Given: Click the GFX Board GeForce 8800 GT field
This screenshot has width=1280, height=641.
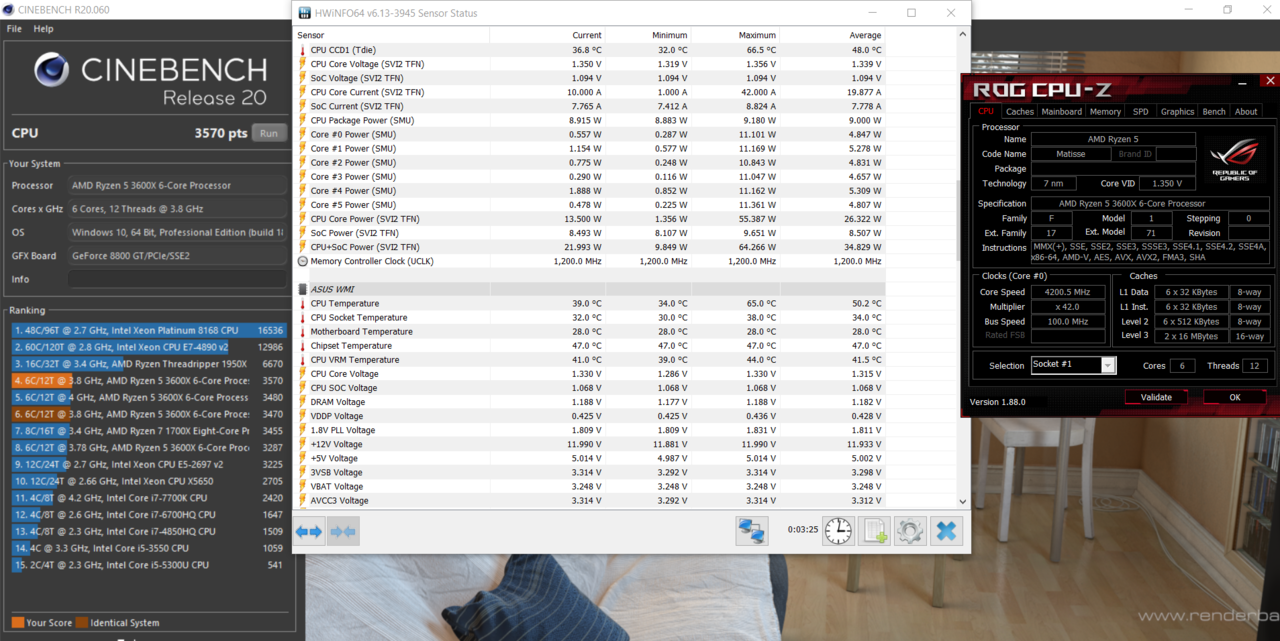Looking at the screenshot, I should click(177, 256).
